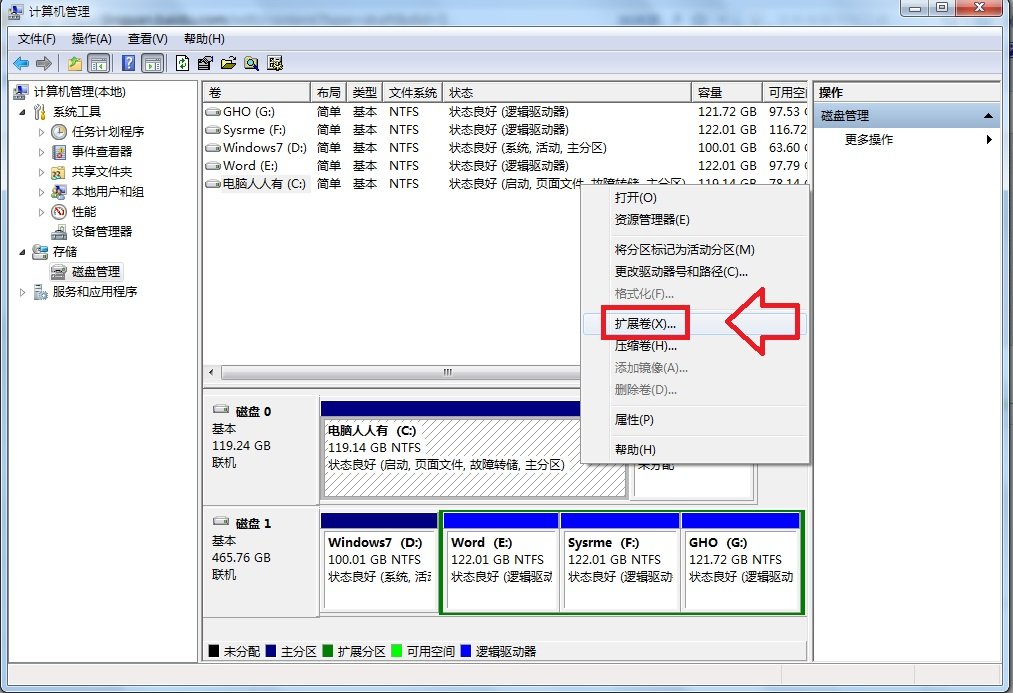Click the back navigation arrow icon
The image size is (1013, 693).
point(21,62)
